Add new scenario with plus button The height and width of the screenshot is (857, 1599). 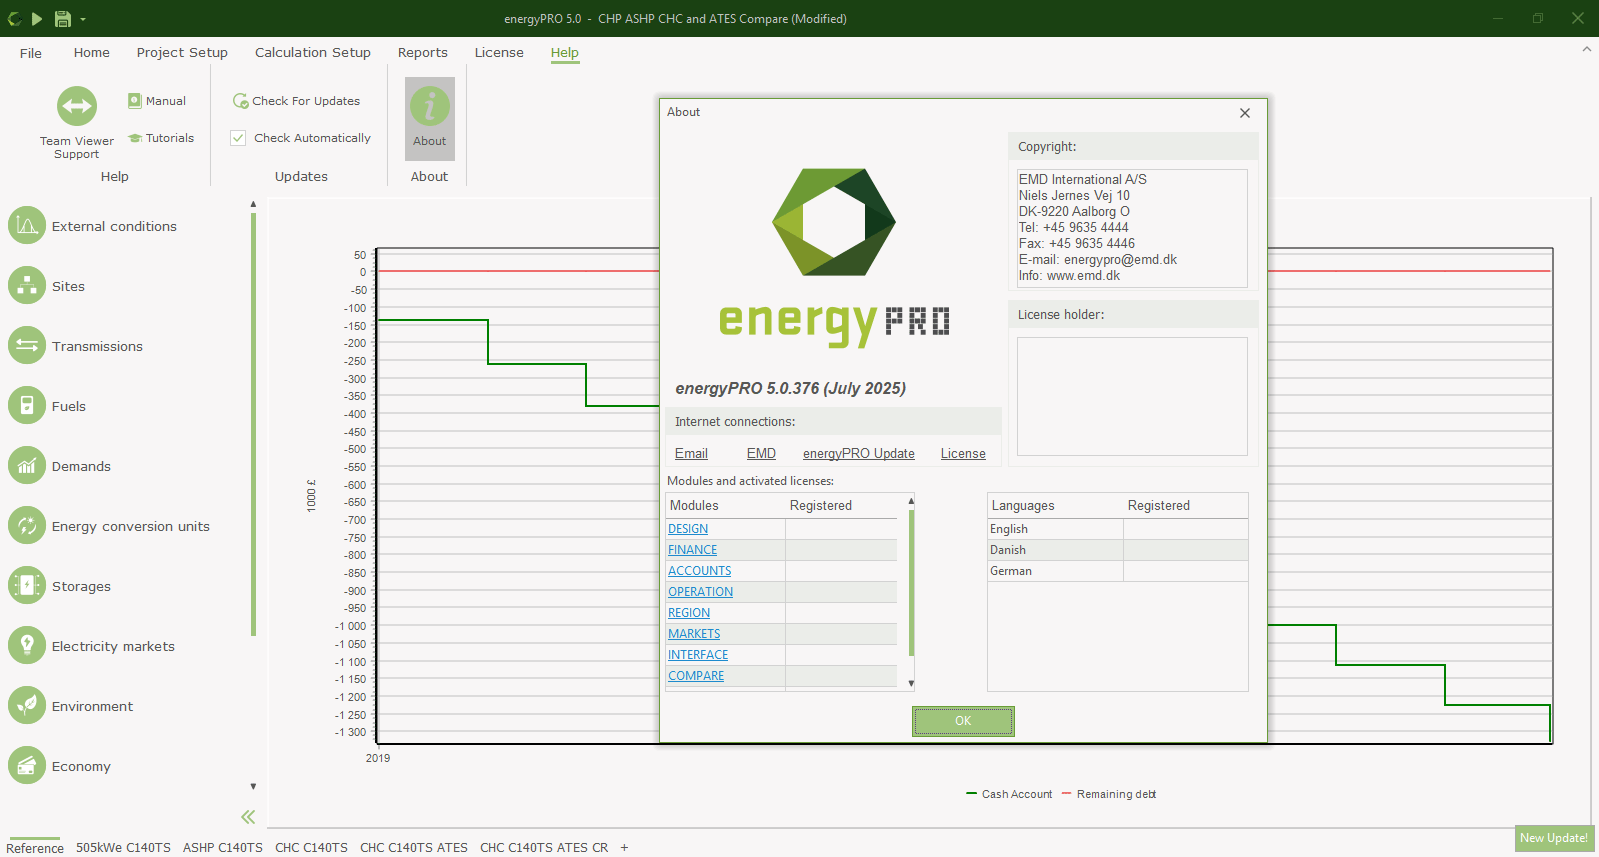[x=624, y=848]
